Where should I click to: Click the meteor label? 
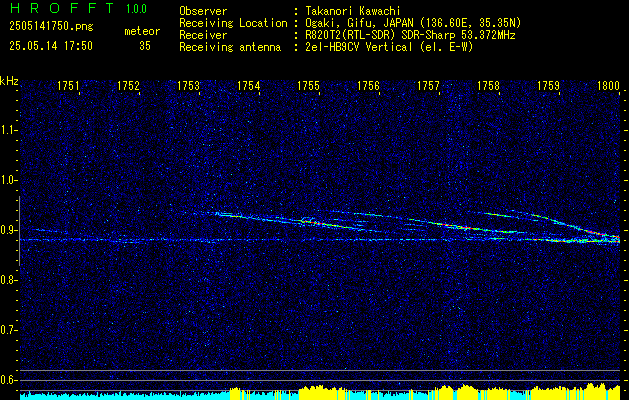pos(142,31)
